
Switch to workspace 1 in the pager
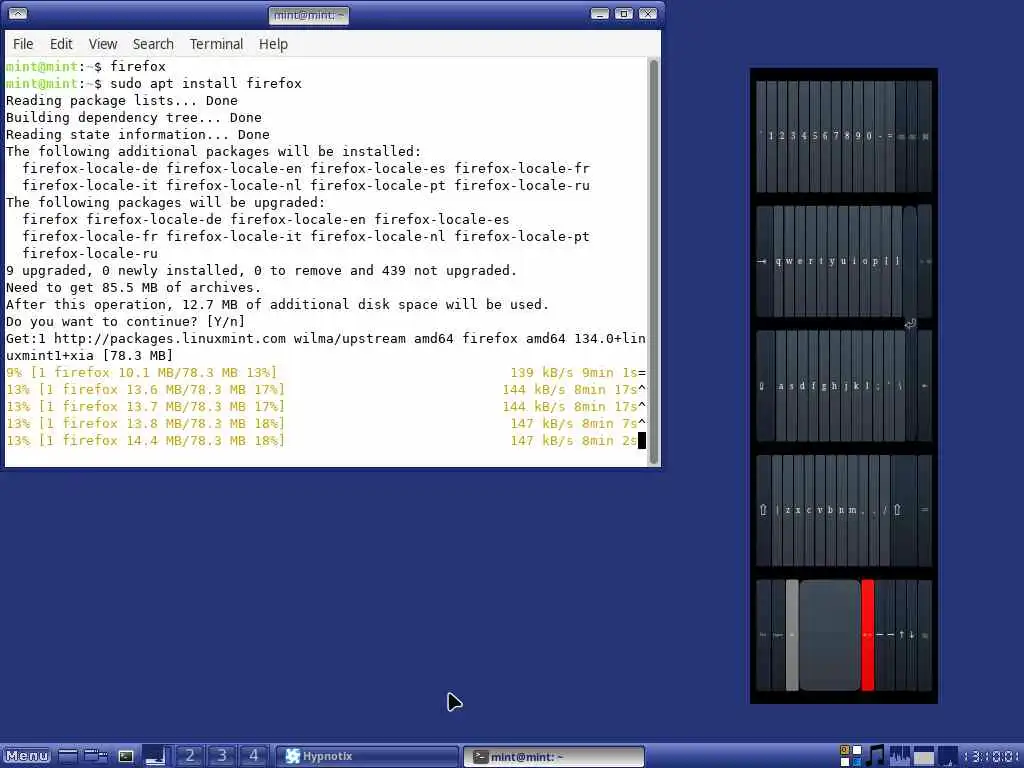point(157,756)
